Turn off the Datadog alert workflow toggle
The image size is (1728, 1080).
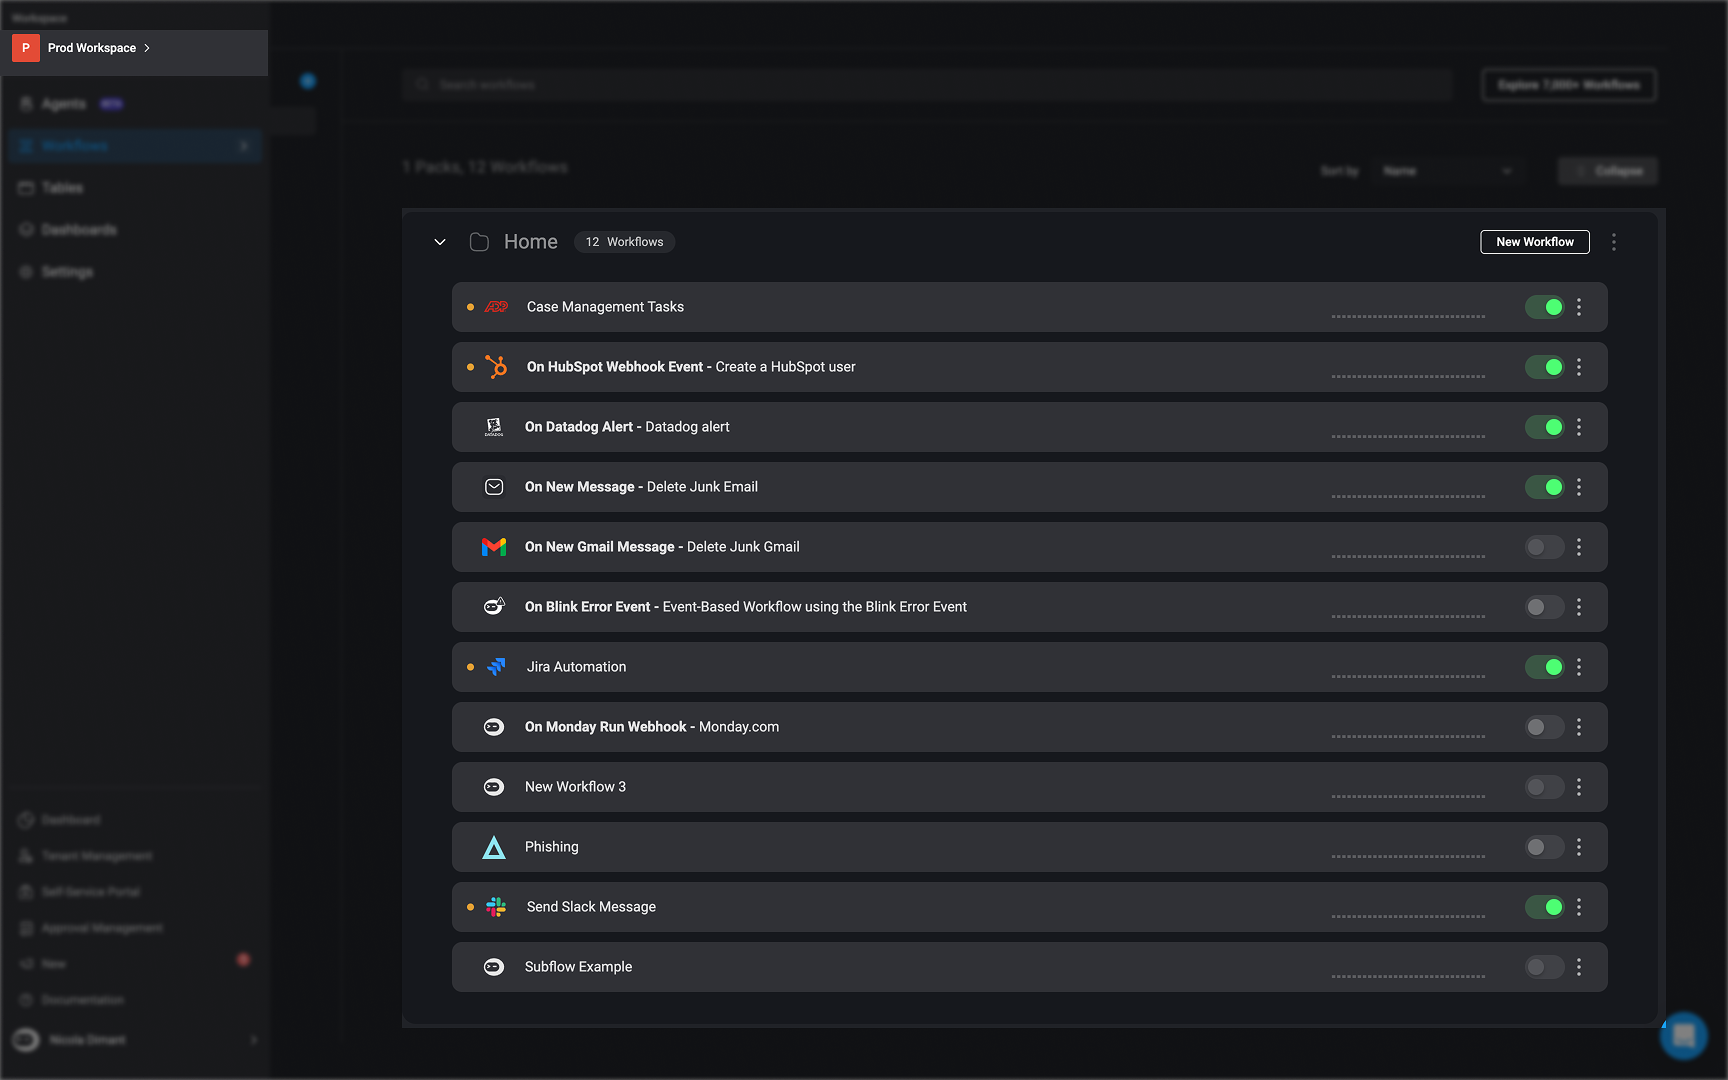[1544, 427]
